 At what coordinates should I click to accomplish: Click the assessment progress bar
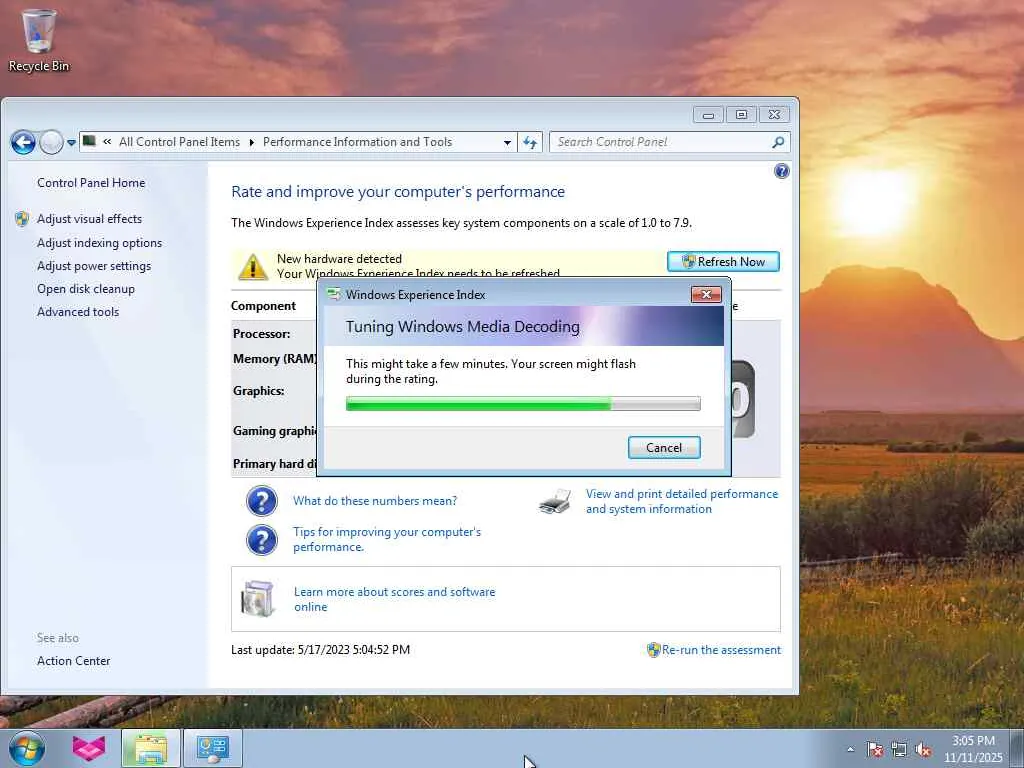pos(523,404)
